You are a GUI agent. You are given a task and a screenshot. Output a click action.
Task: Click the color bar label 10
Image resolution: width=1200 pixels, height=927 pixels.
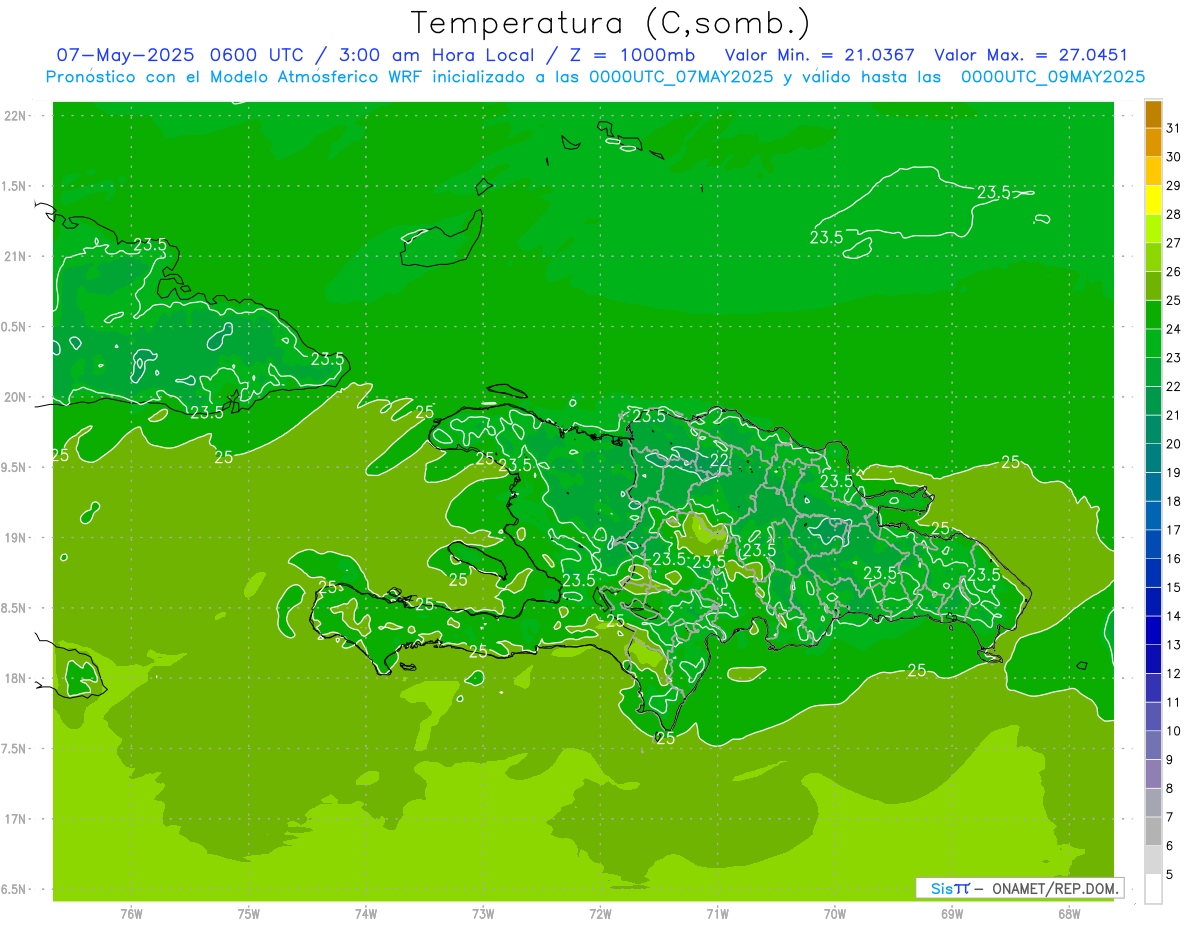[1174, 731]
